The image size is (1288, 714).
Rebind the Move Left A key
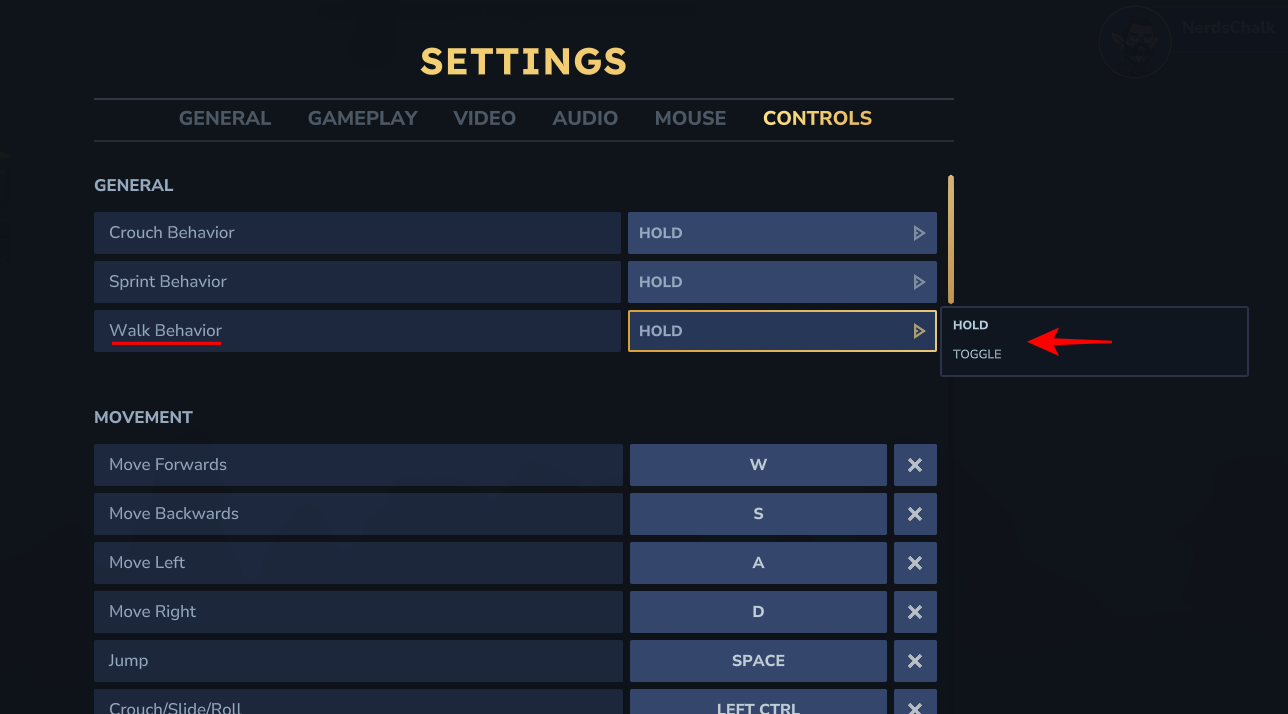pyautogui.click(x=758, y=563)
